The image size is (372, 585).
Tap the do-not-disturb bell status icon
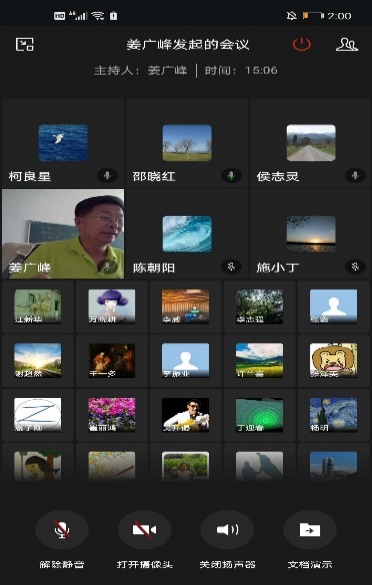point(291,16)
